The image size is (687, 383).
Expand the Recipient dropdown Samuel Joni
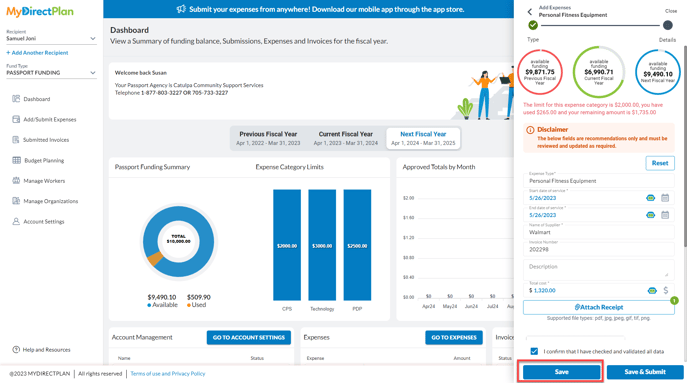(51, 39)
